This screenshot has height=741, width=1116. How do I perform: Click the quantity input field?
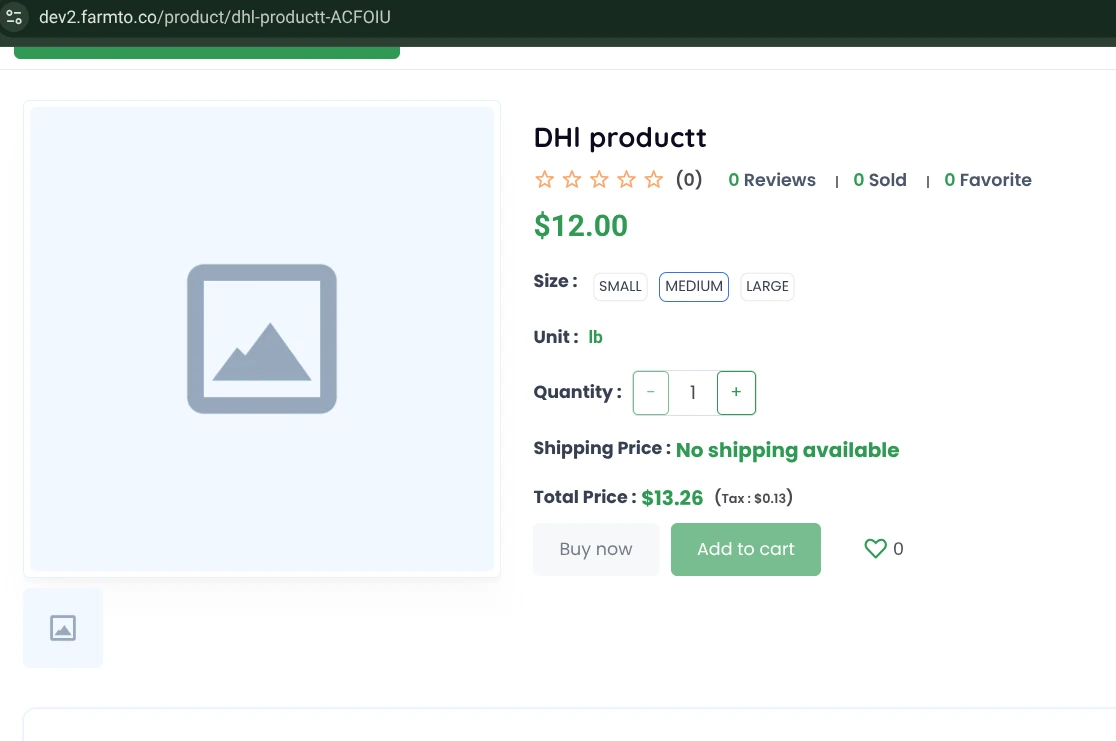coord(693,393)
